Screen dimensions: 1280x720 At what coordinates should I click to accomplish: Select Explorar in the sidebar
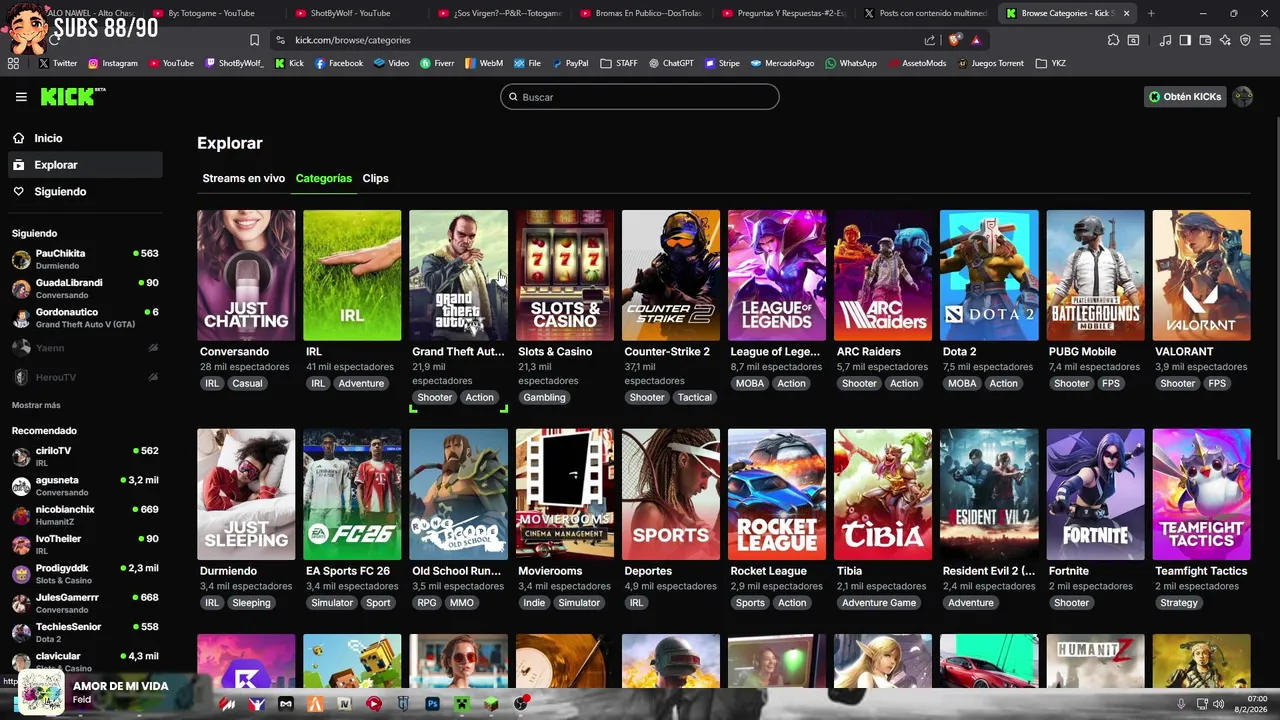85,165
